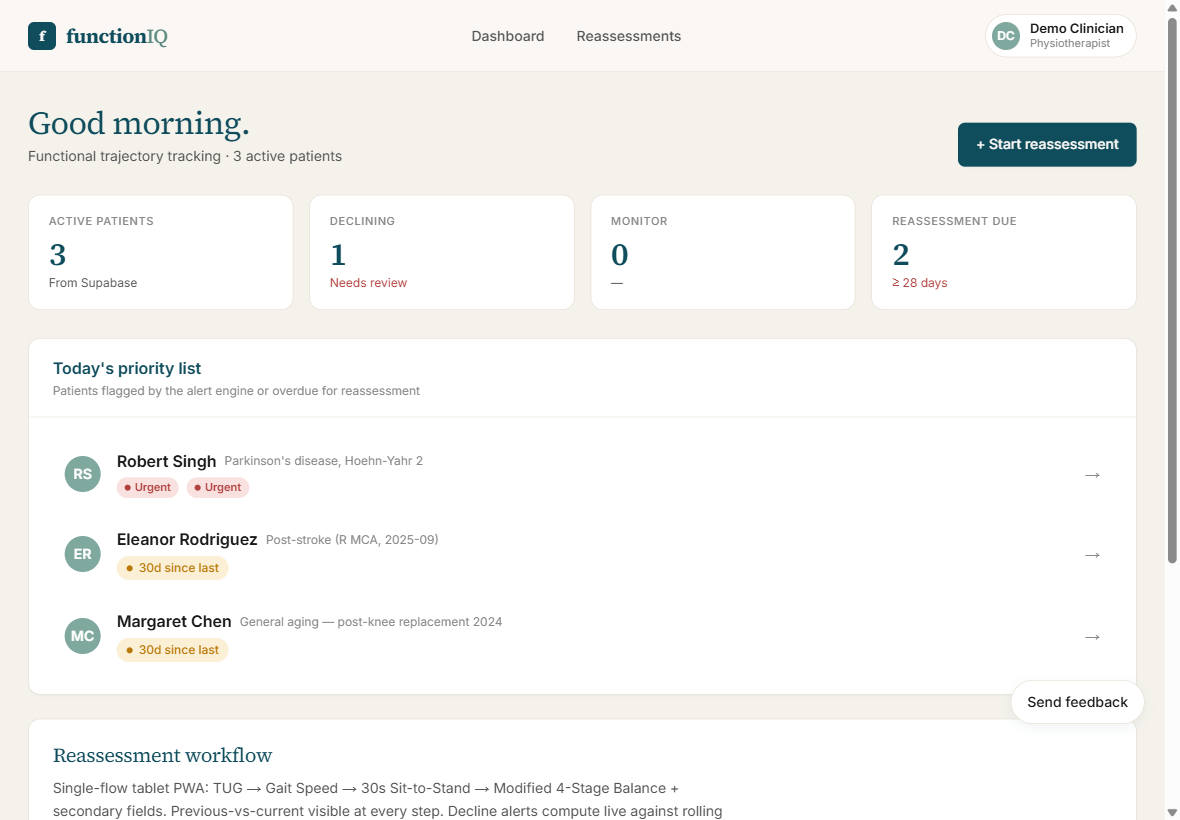Click the scrollbar down arrow
Screen dimensions: 1180x820
click(1172, 812)
